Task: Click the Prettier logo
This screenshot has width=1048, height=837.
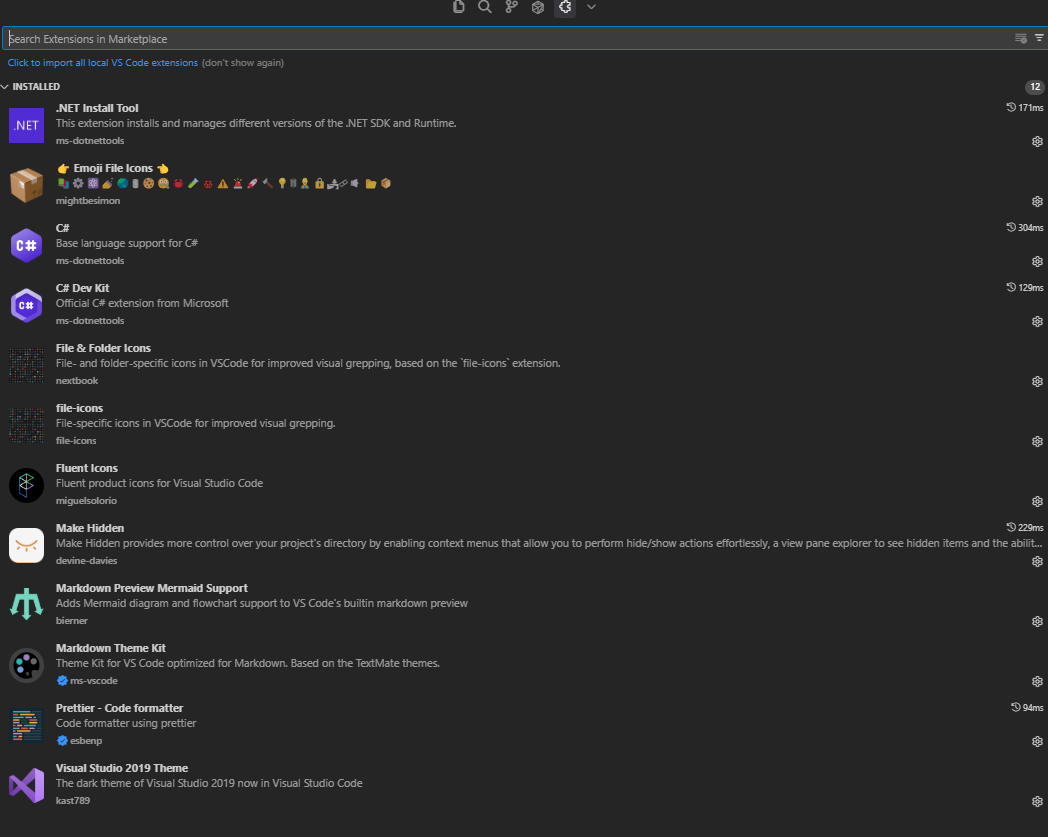Action: click(x=27, y=725)
